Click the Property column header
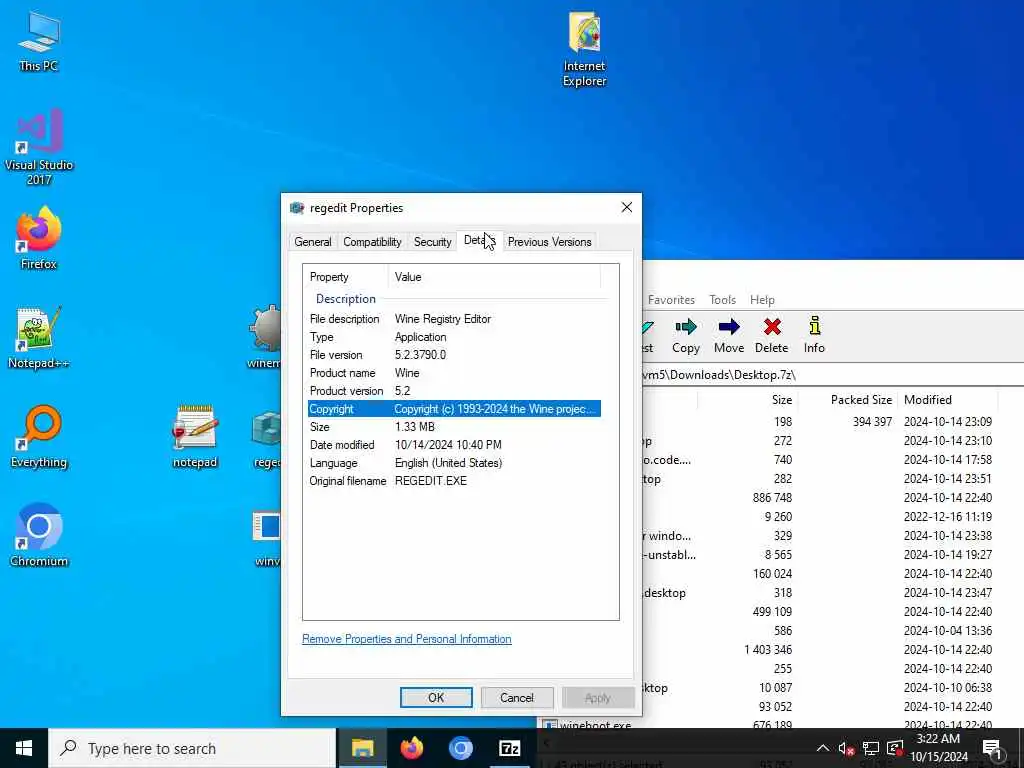This screenshot has height=768, width=1024. 345,277
